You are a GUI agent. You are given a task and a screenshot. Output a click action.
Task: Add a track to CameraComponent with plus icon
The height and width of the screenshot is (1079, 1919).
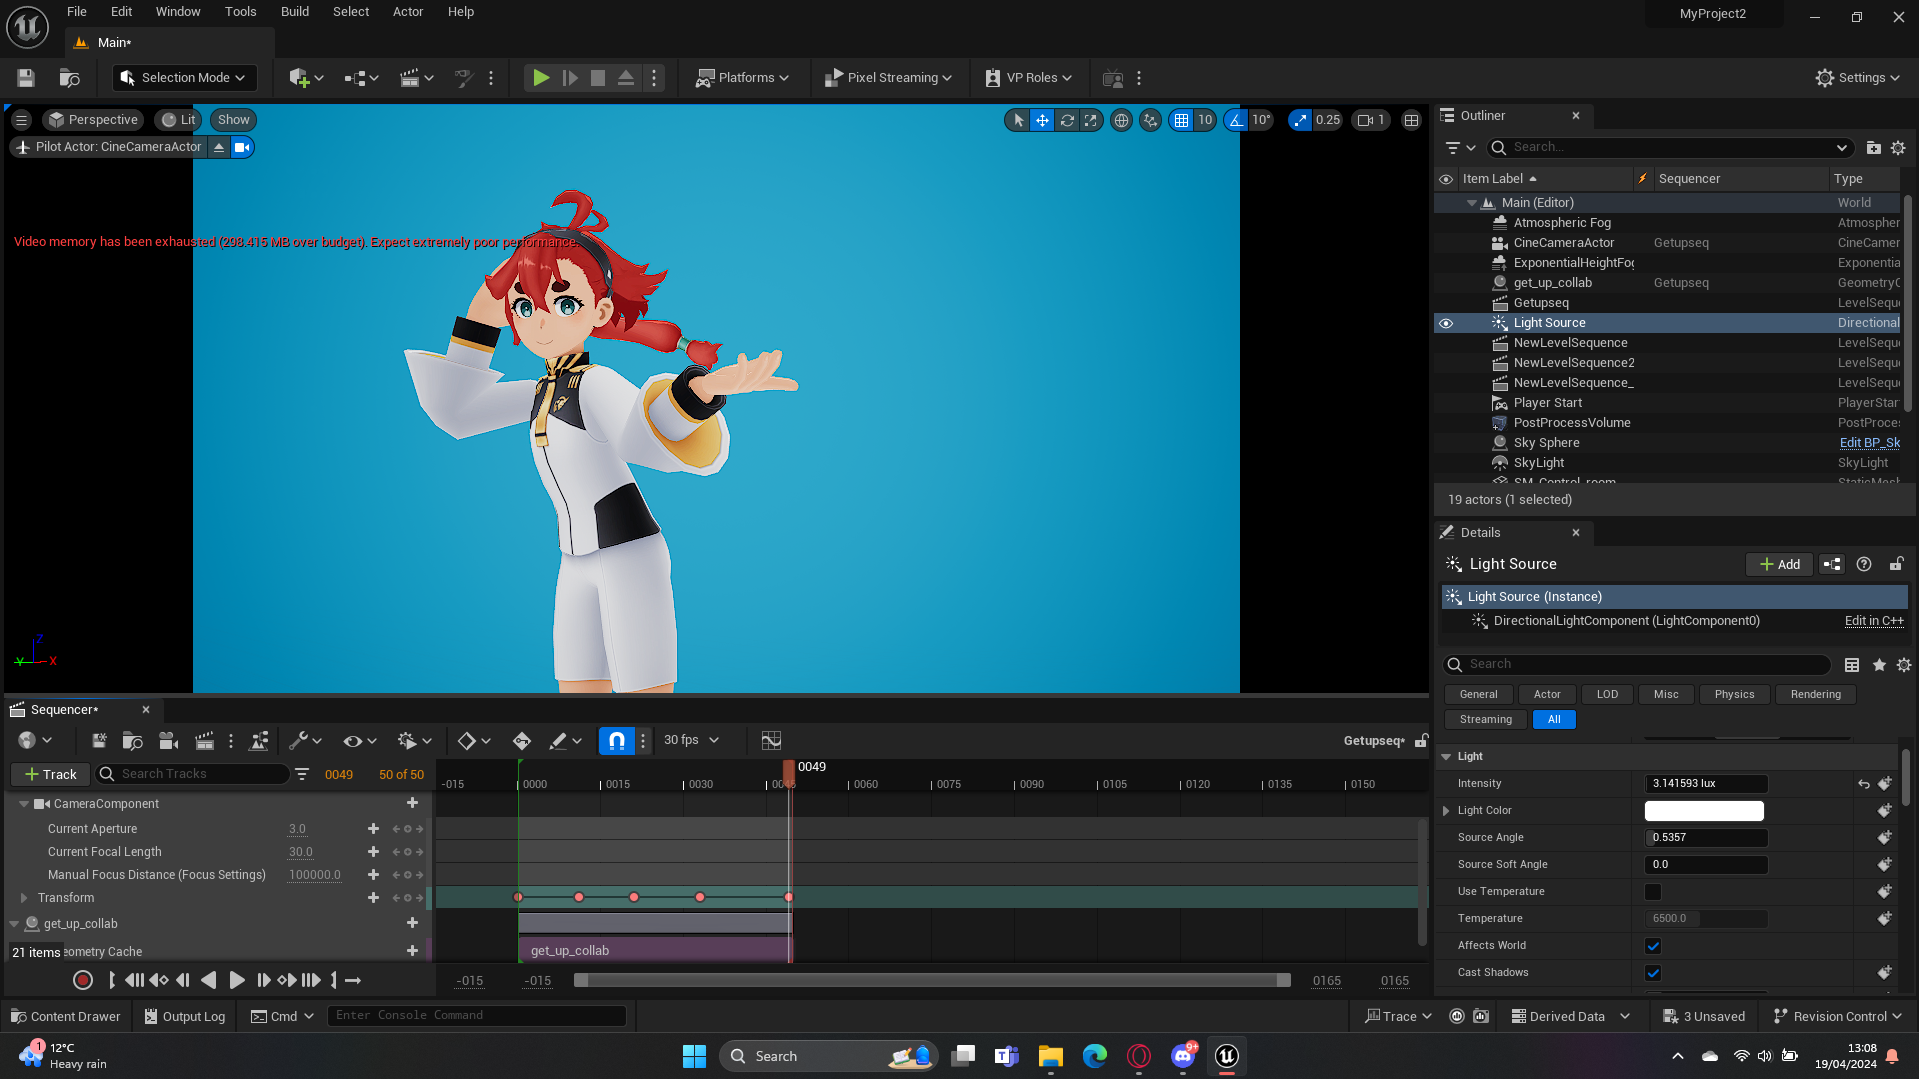[412, 803]
